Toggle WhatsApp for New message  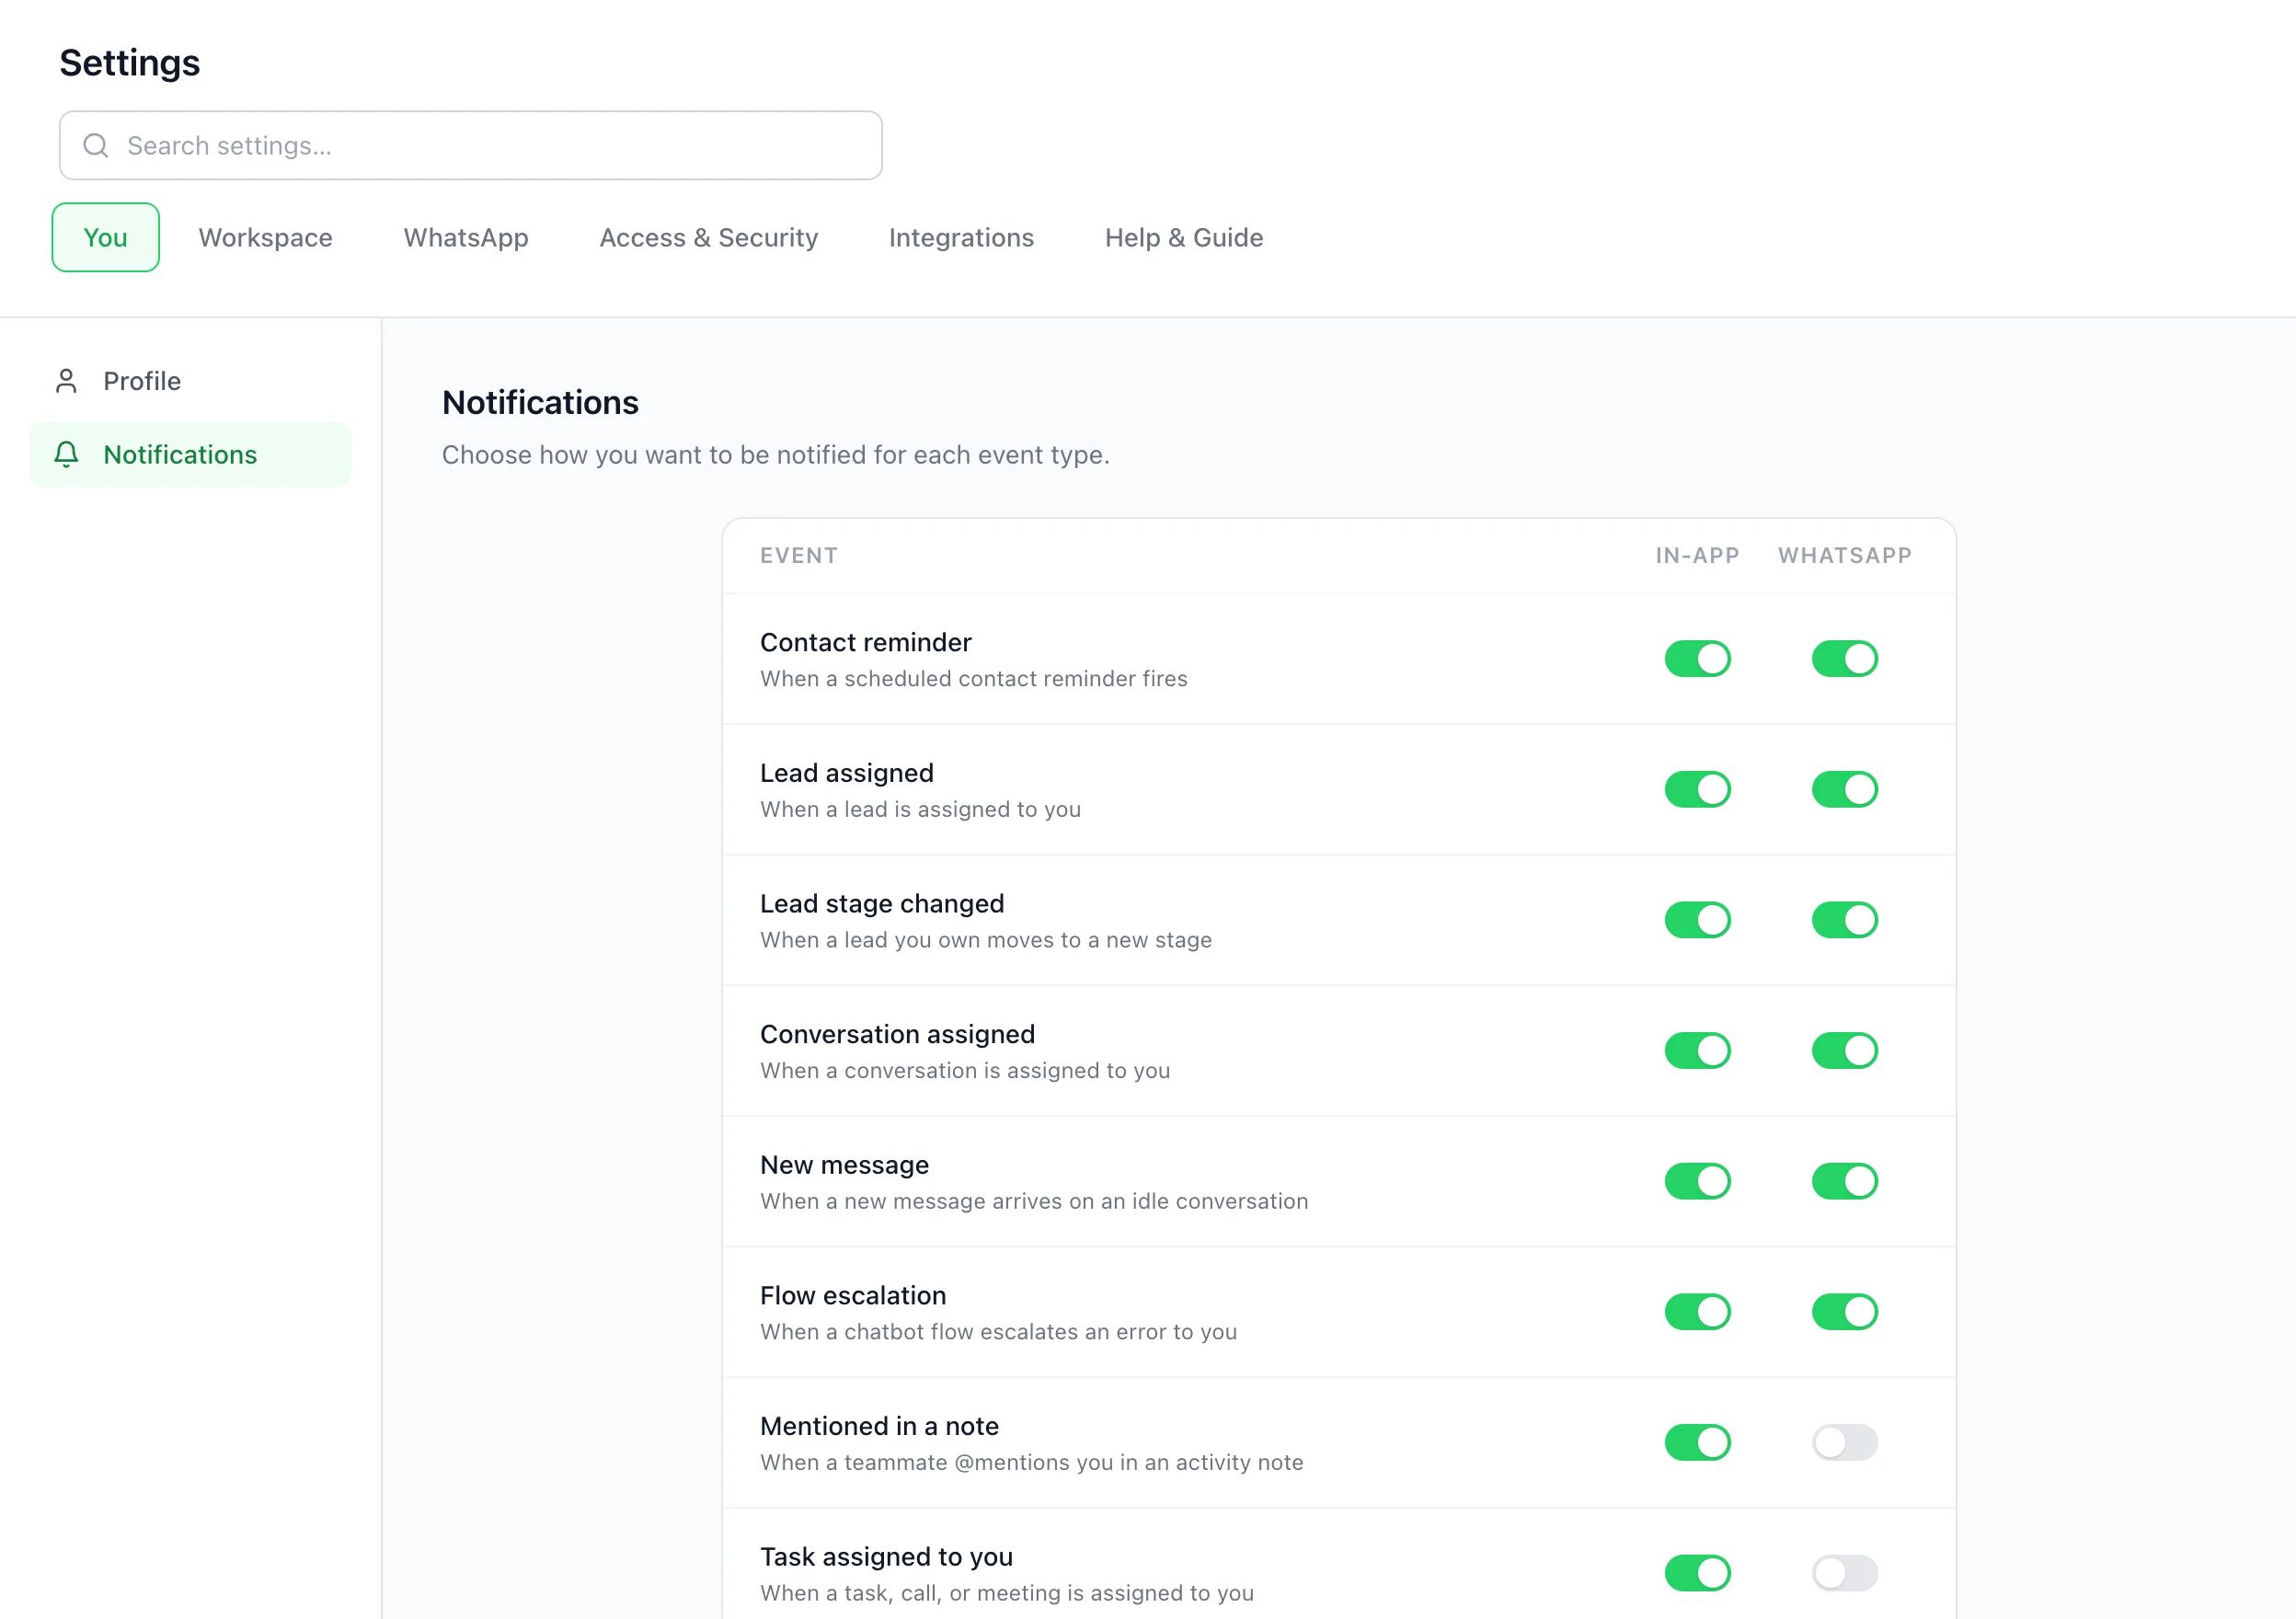pyautogui.click(x=1844, y=1182)
